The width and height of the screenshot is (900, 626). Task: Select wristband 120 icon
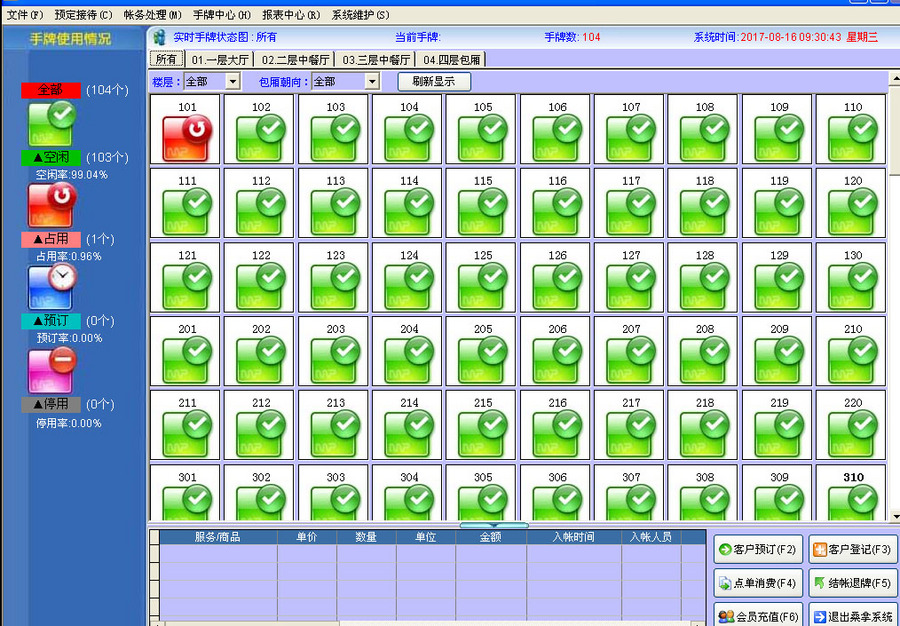[x=853, y=212]
